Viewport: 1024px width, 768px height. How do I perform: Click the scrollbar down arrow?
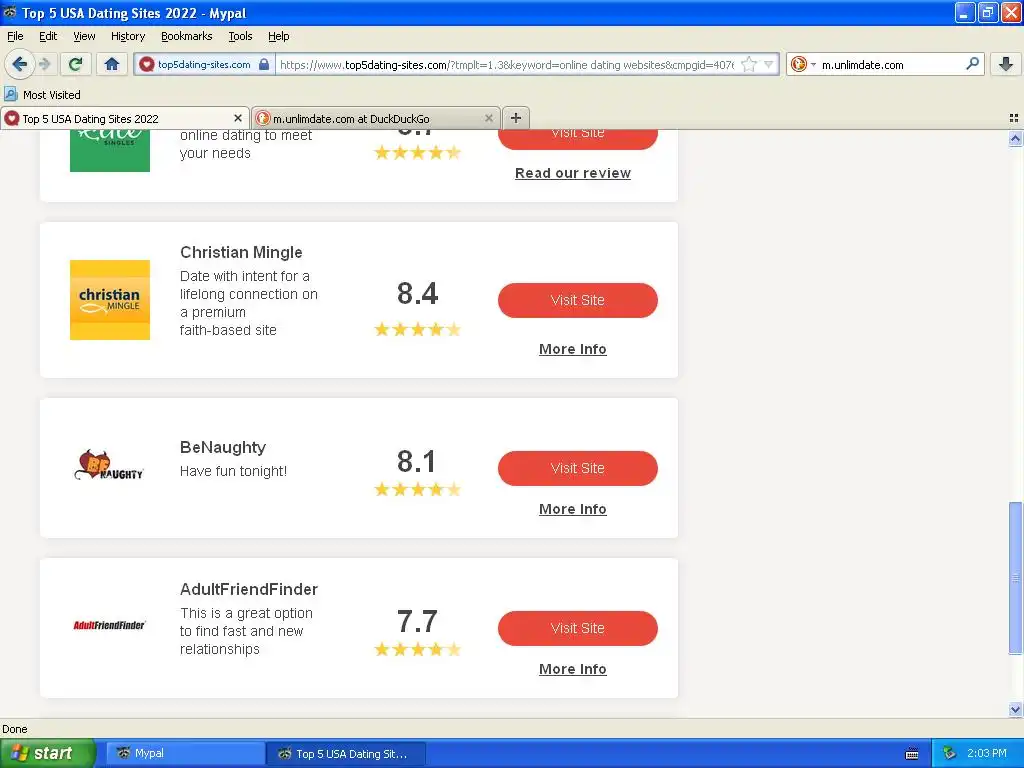click(1015, 709)
